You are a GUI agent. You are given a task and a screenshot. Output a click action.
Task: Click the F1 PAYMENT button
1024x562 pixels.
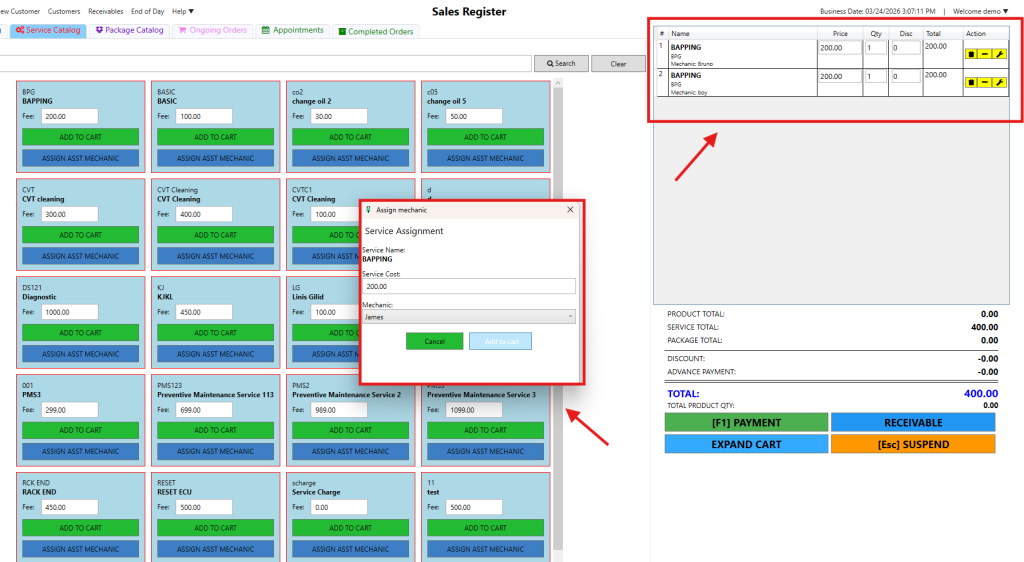click(746, 423)
